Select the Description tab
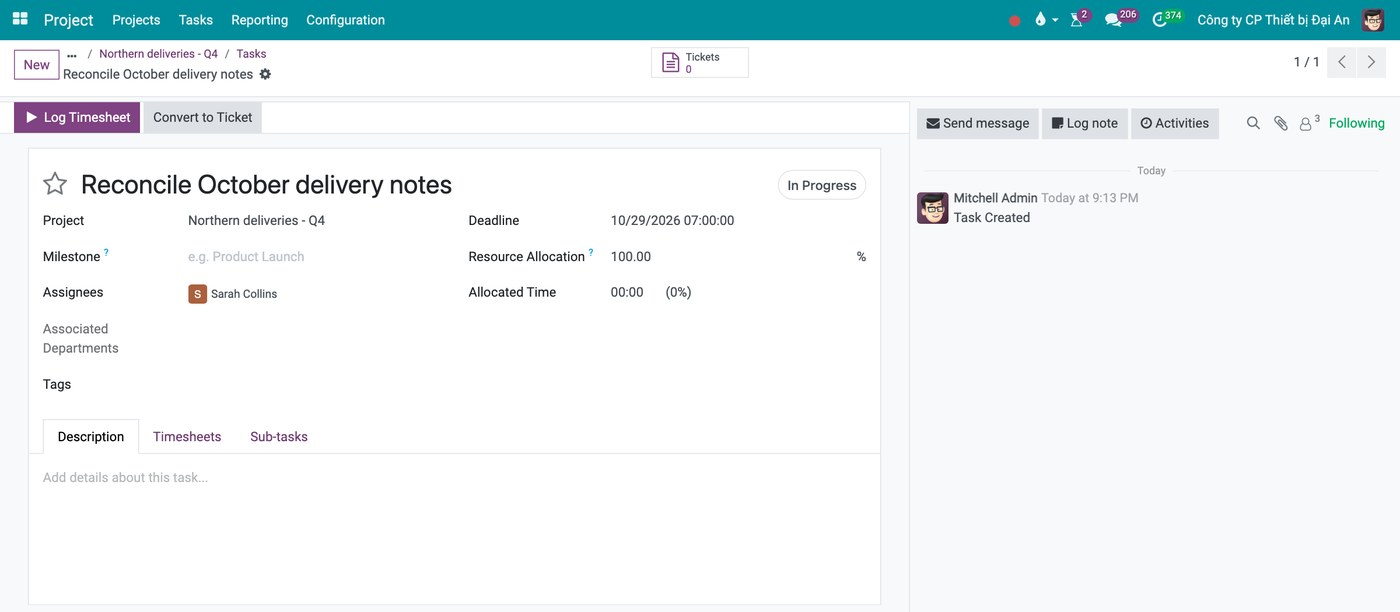This screenshot has height=612, width=1400. coord(91,437)
